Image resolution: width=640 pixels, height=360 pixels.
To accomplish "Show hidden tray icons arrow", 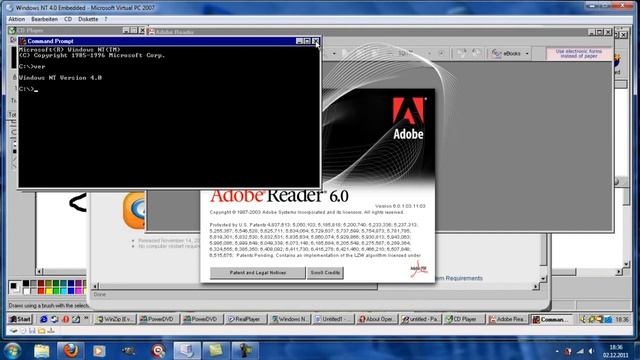I will point(557,351).
